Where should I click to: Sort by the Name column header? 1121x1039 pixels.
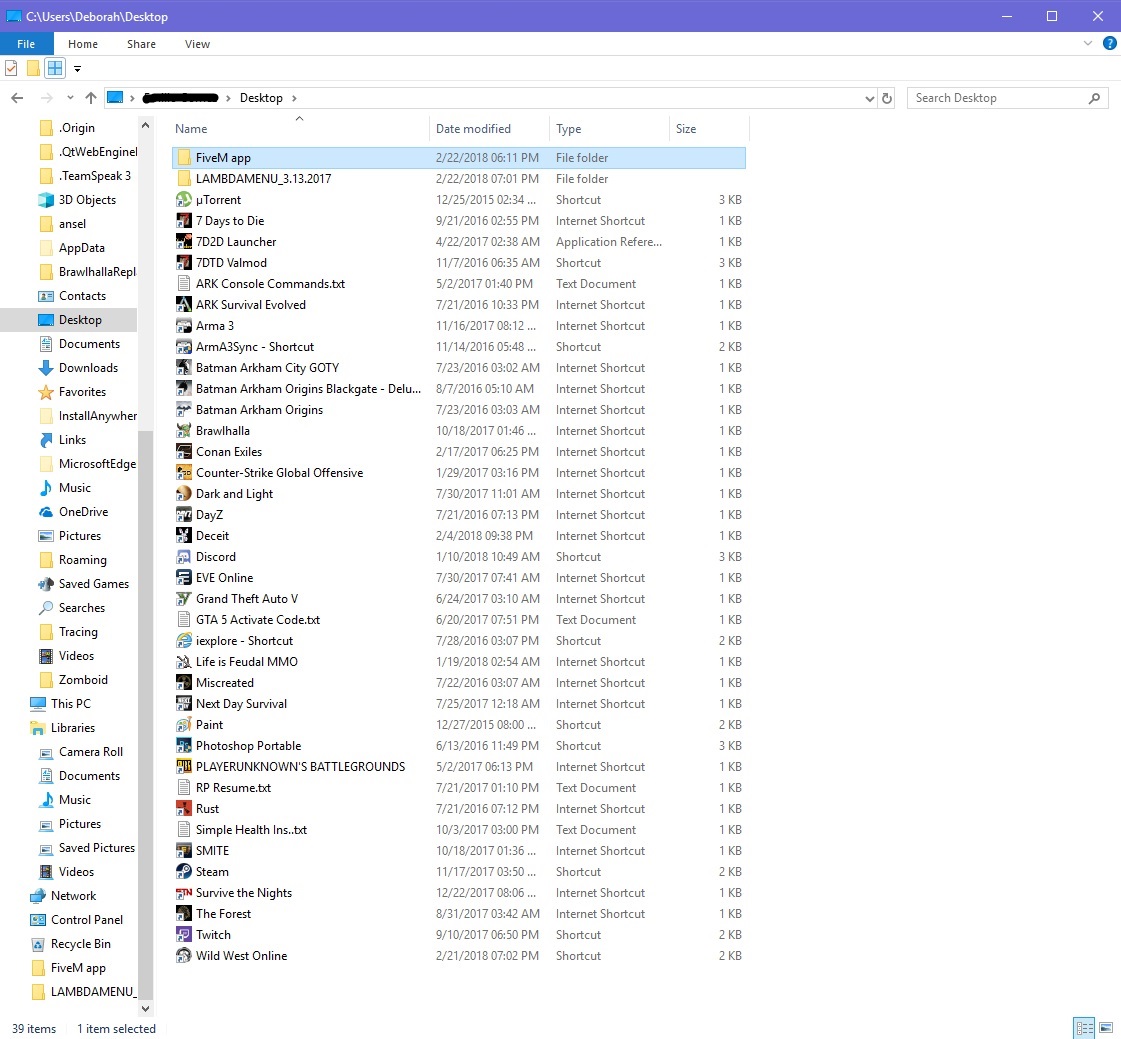click(300, 129)
